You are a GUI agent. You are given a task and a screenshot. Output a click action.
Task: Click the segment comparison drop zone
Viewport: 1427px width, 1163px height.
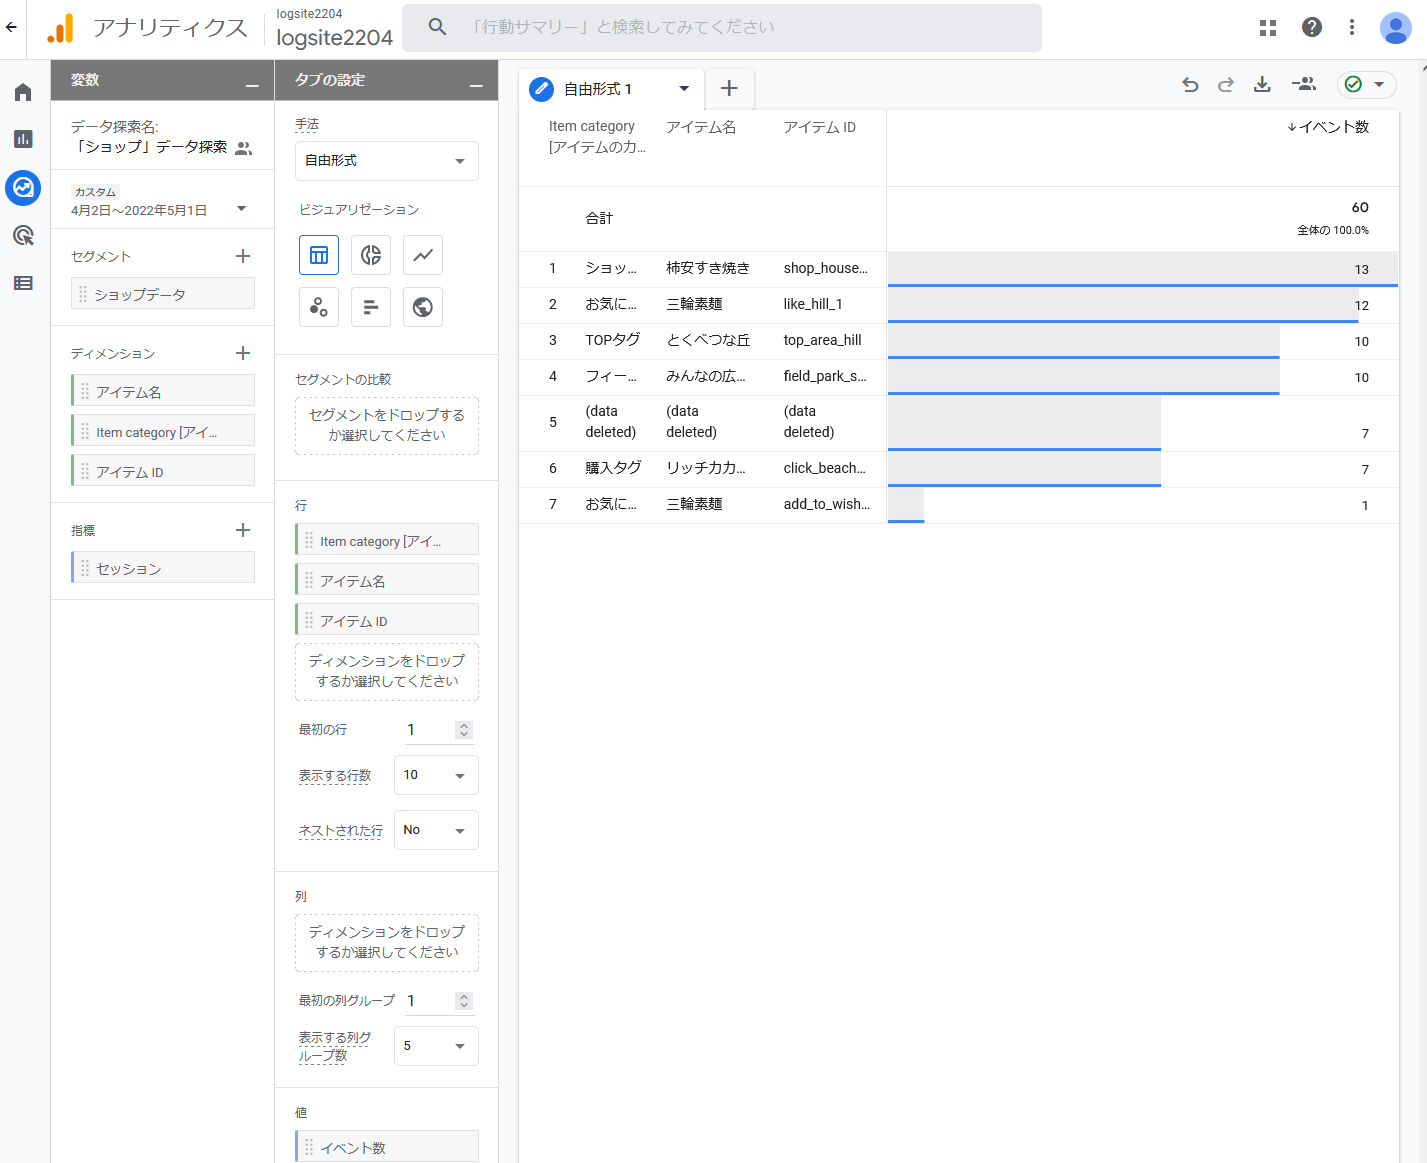(x=387, y=425)
